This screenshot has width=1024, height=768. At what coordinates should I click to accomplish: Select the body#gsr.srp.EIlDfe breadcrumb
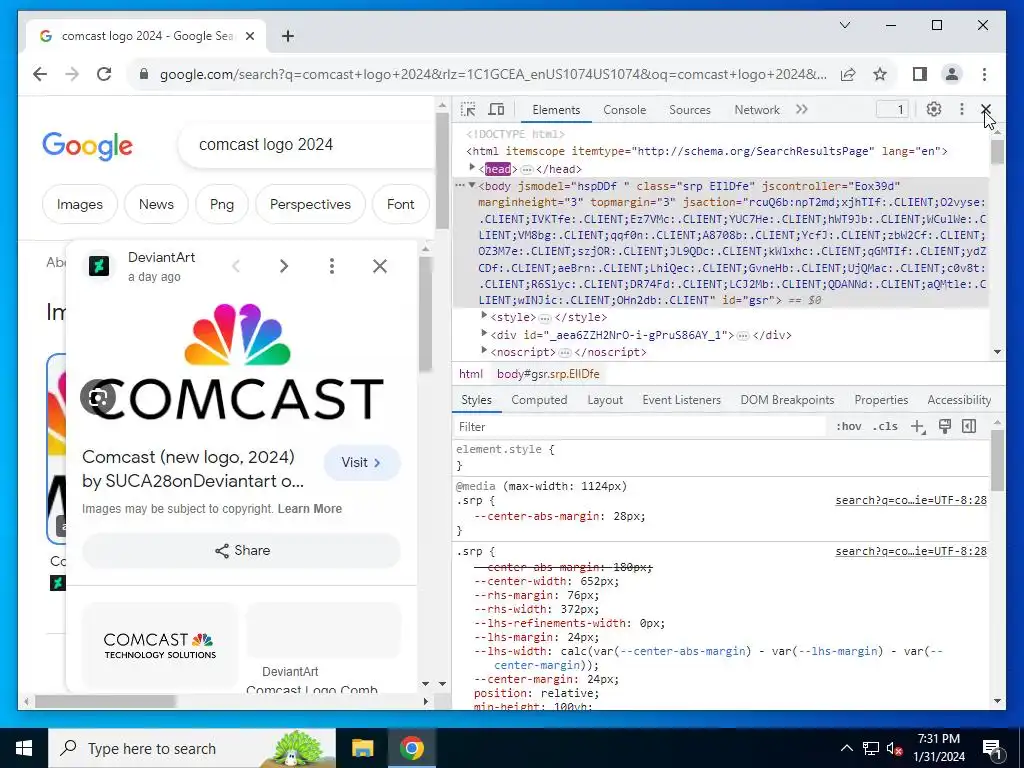pos(548,374)
